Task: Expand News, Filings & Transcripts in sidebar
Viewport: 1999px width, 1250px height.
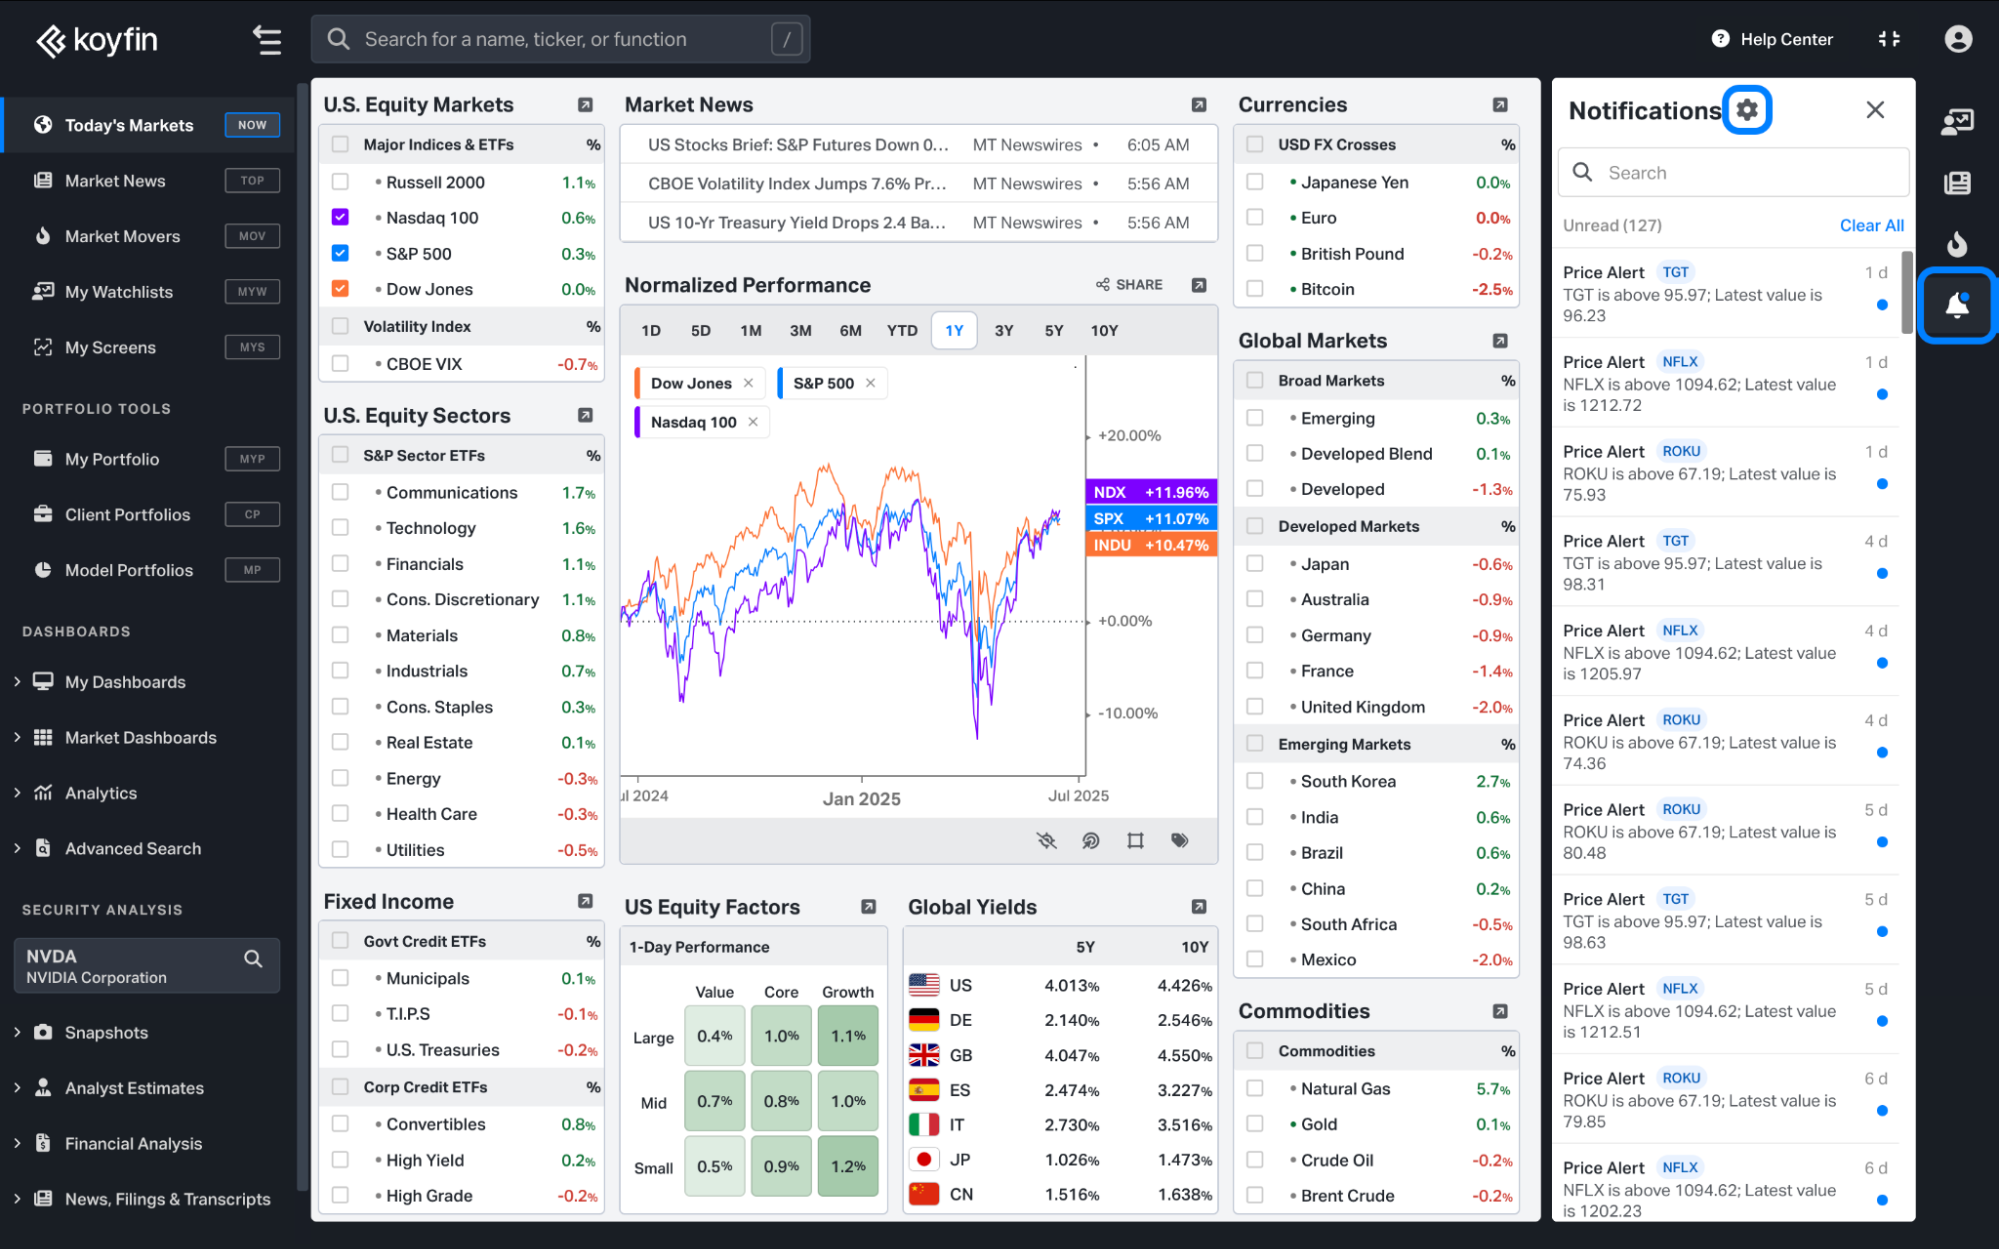Action: 17,1199
